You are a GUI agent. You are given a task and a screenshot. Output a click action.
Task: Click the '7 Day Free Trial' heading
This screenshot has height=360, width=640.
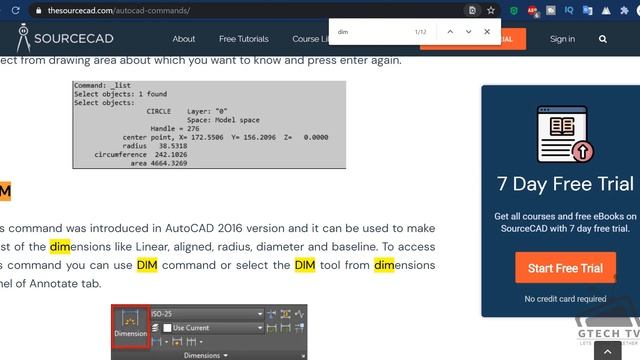(x=565, y=184)
